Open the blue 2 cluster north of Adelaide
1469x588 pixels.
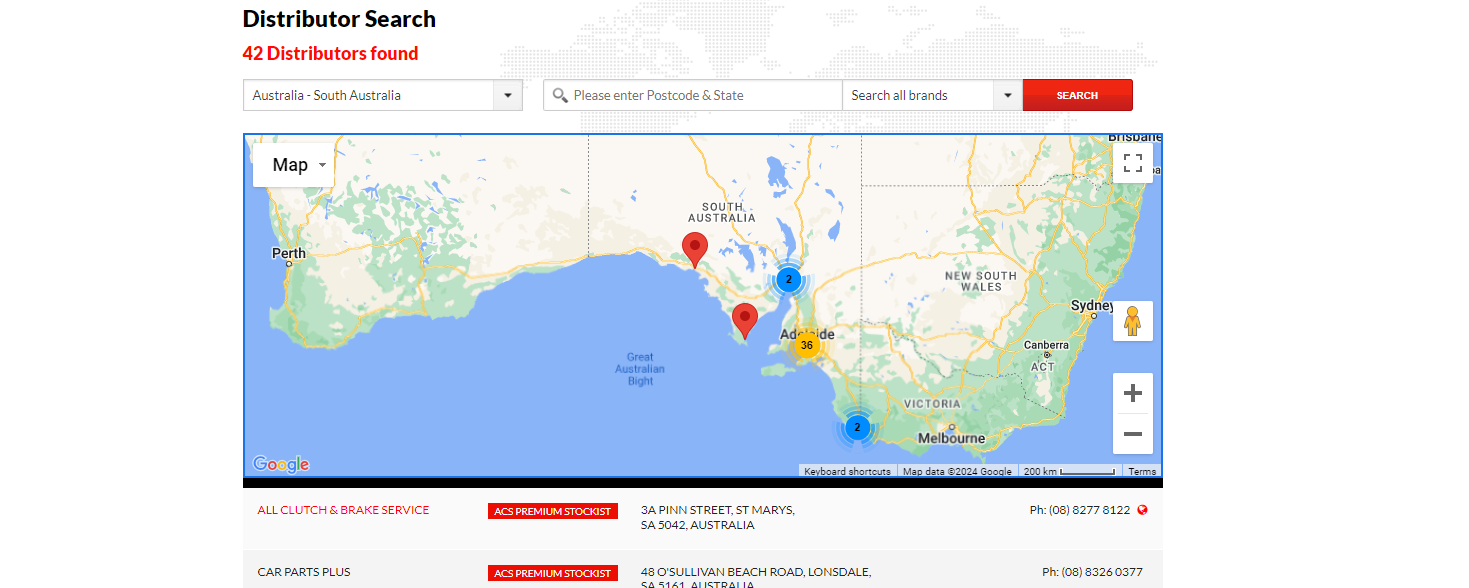(788, 279)
